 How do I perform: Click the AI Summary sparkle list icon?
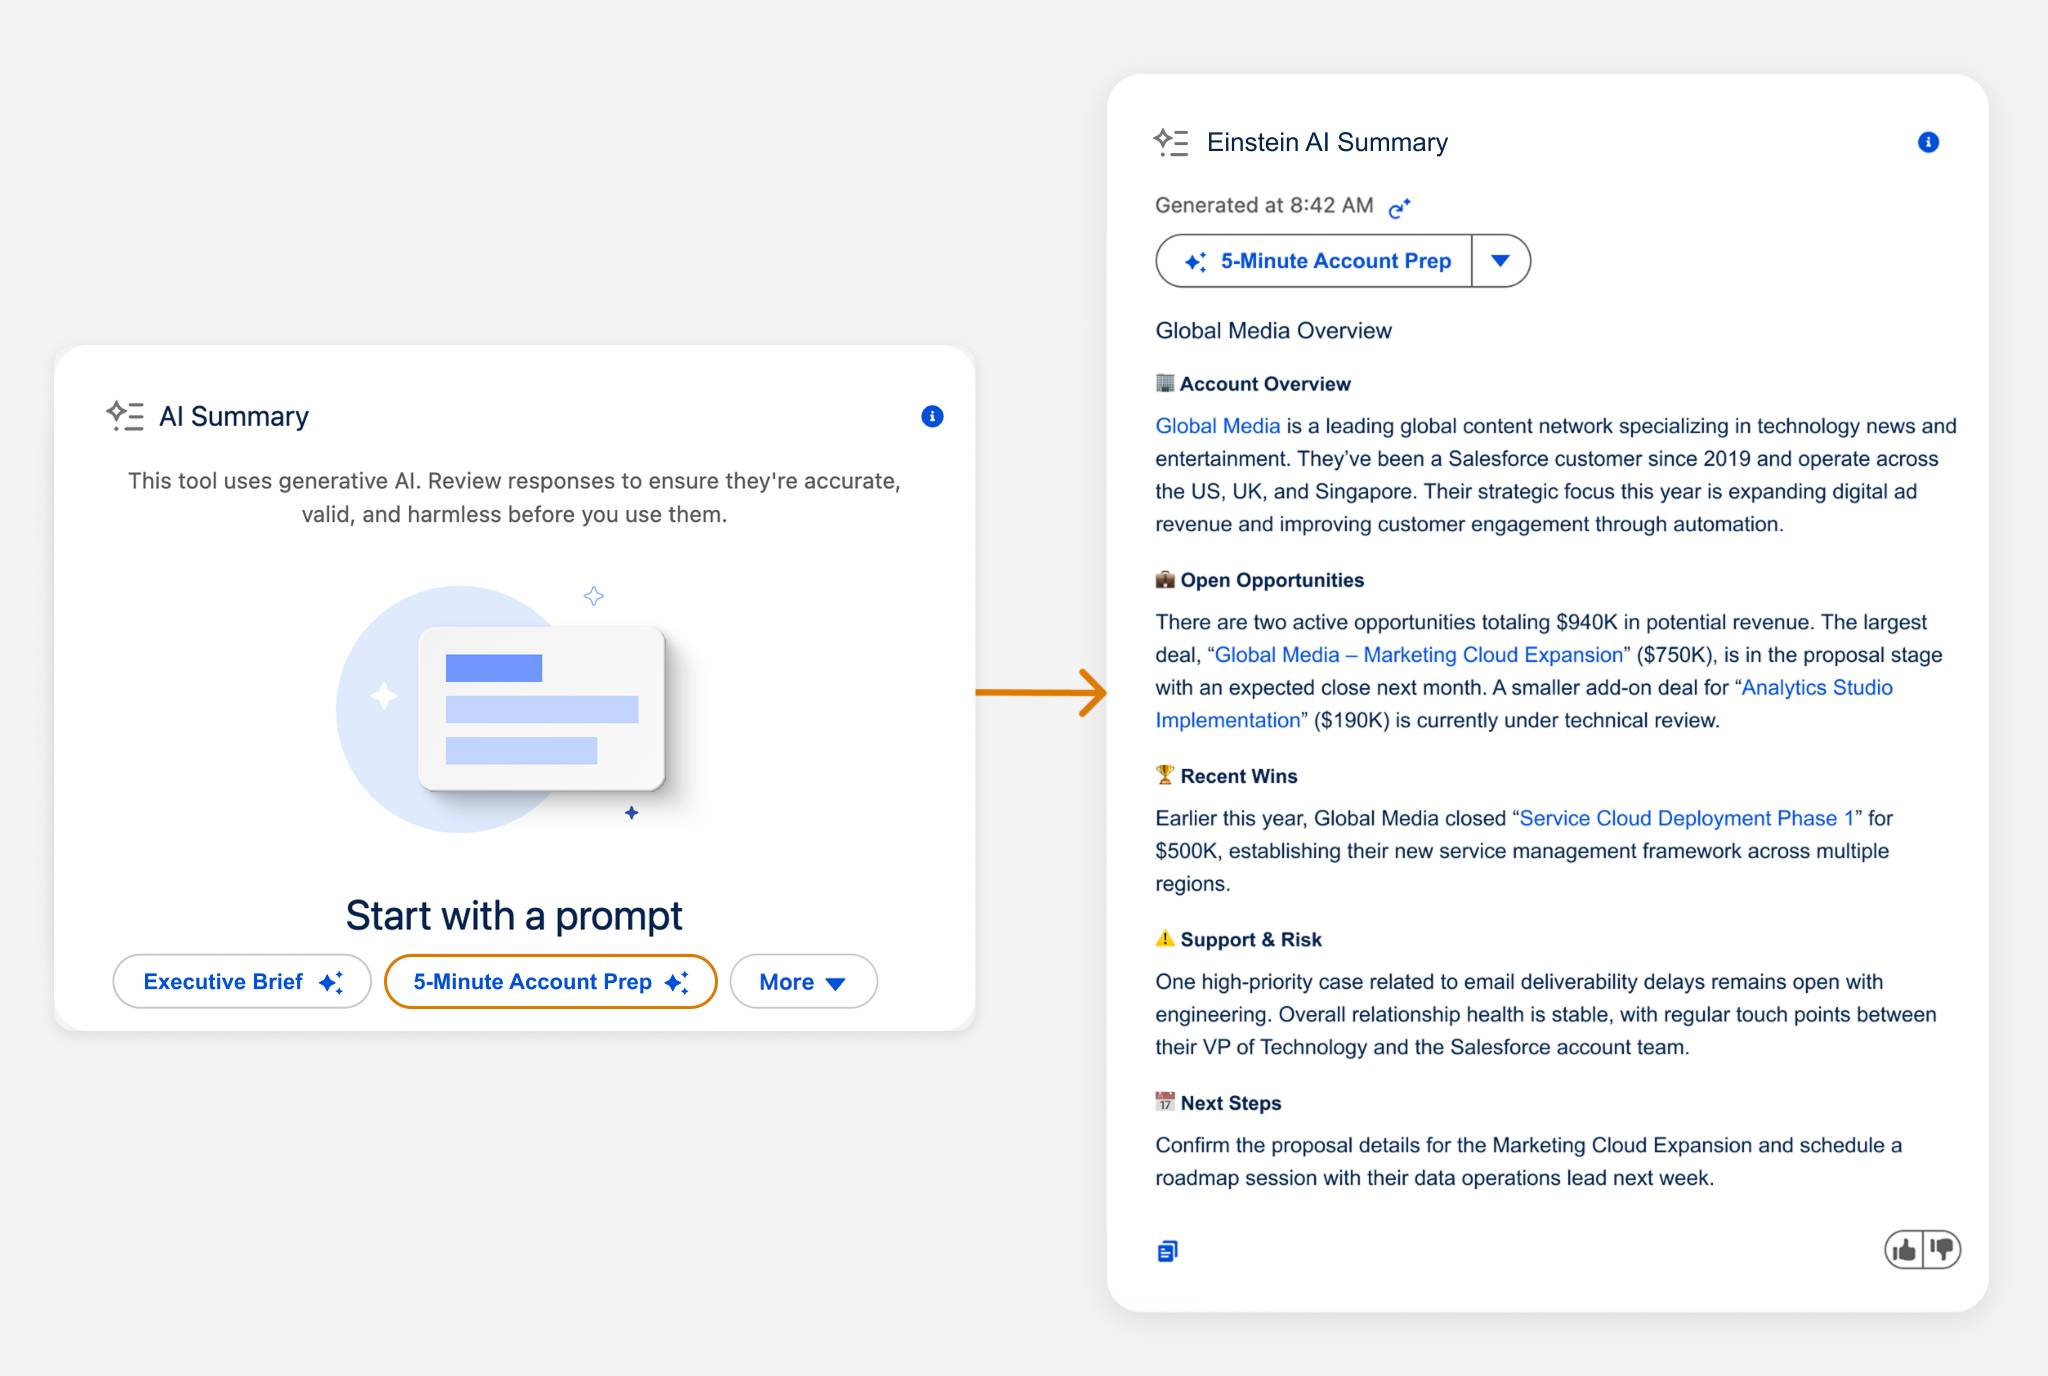(125, 416)
